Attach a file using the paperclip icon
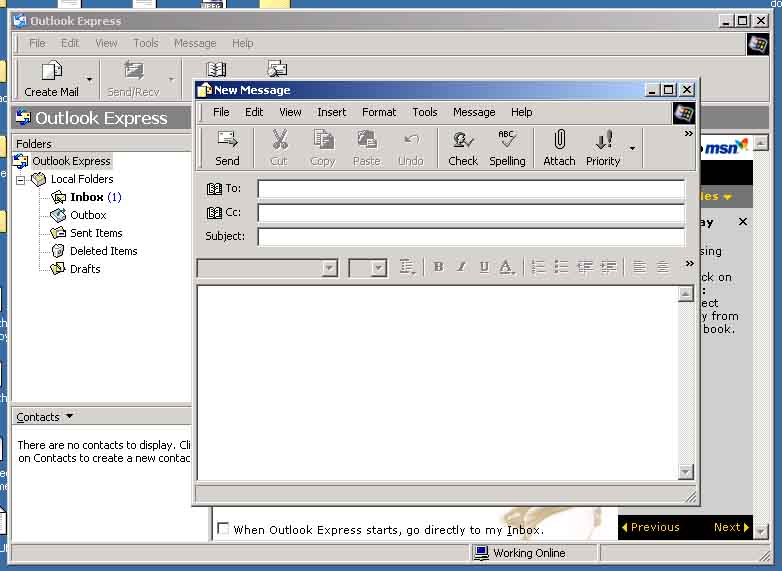This screenshot has width=782, height=571. pyautogui.click(x=560, y=148)
